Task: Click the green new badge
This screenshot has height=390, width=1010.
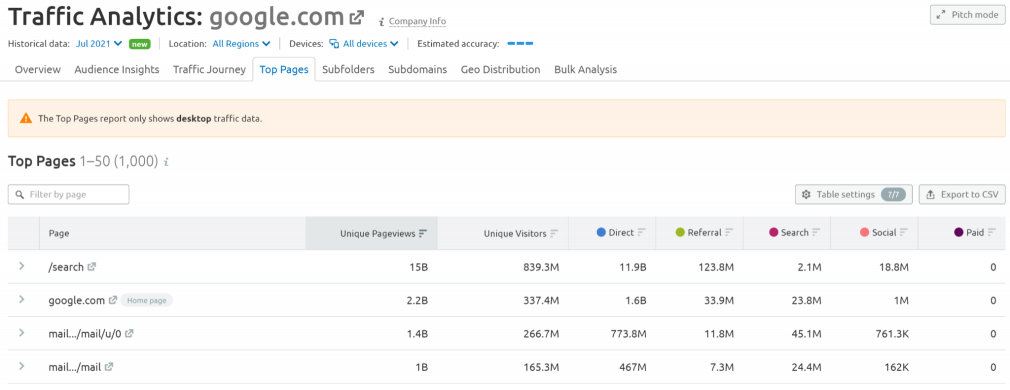Action: (x=139, y=44)
